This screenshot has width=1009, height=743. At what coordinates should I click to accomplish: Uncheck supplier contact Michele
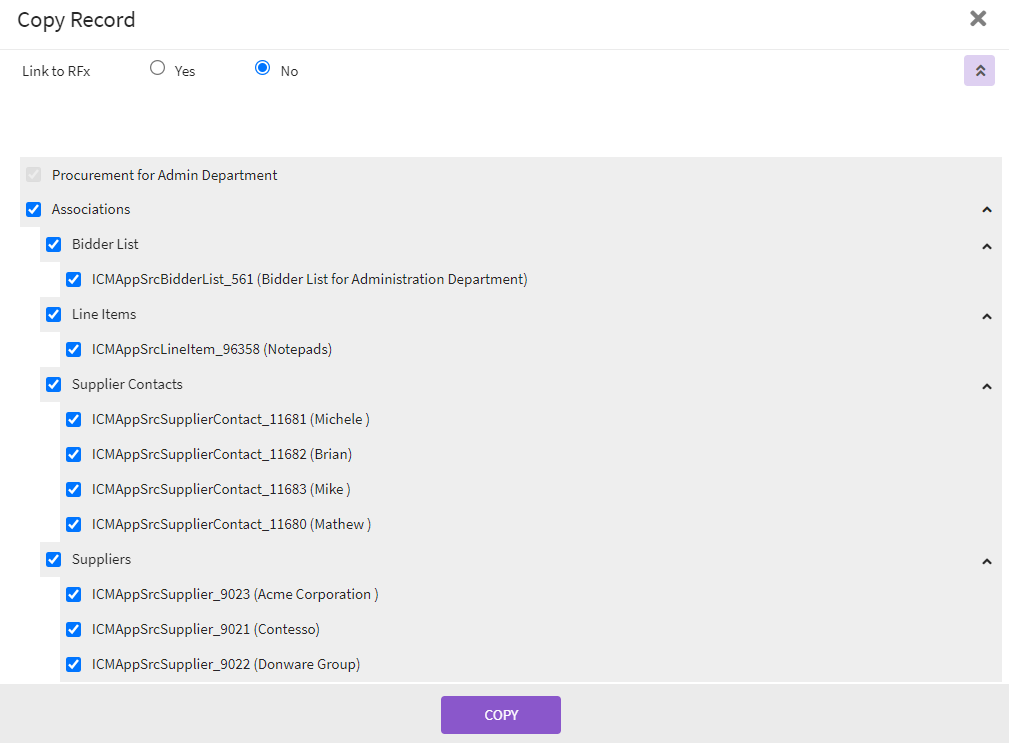tap(74, 420)
